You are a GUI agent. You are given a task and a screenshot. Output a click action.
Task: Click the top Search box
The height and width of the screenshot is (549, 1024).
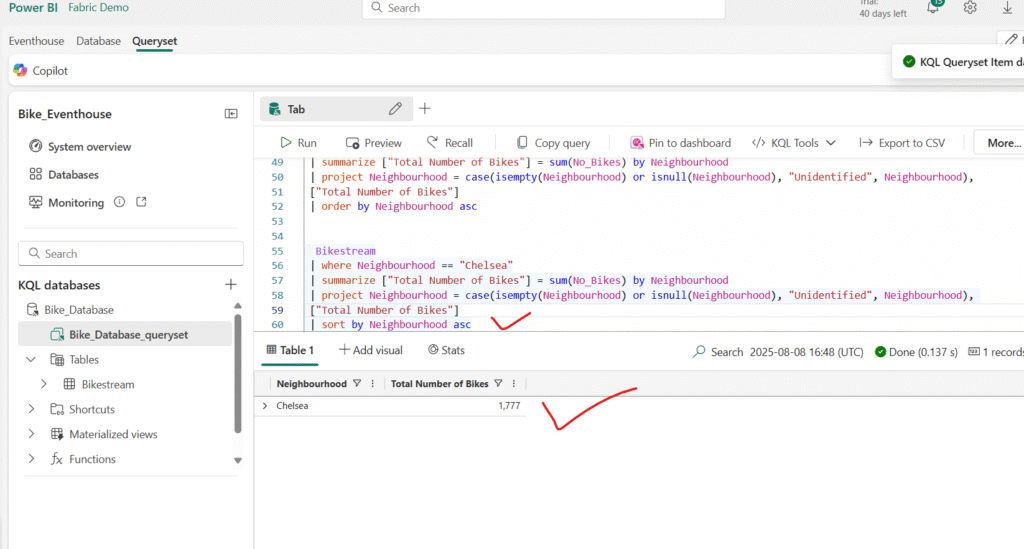click(543, 8)
